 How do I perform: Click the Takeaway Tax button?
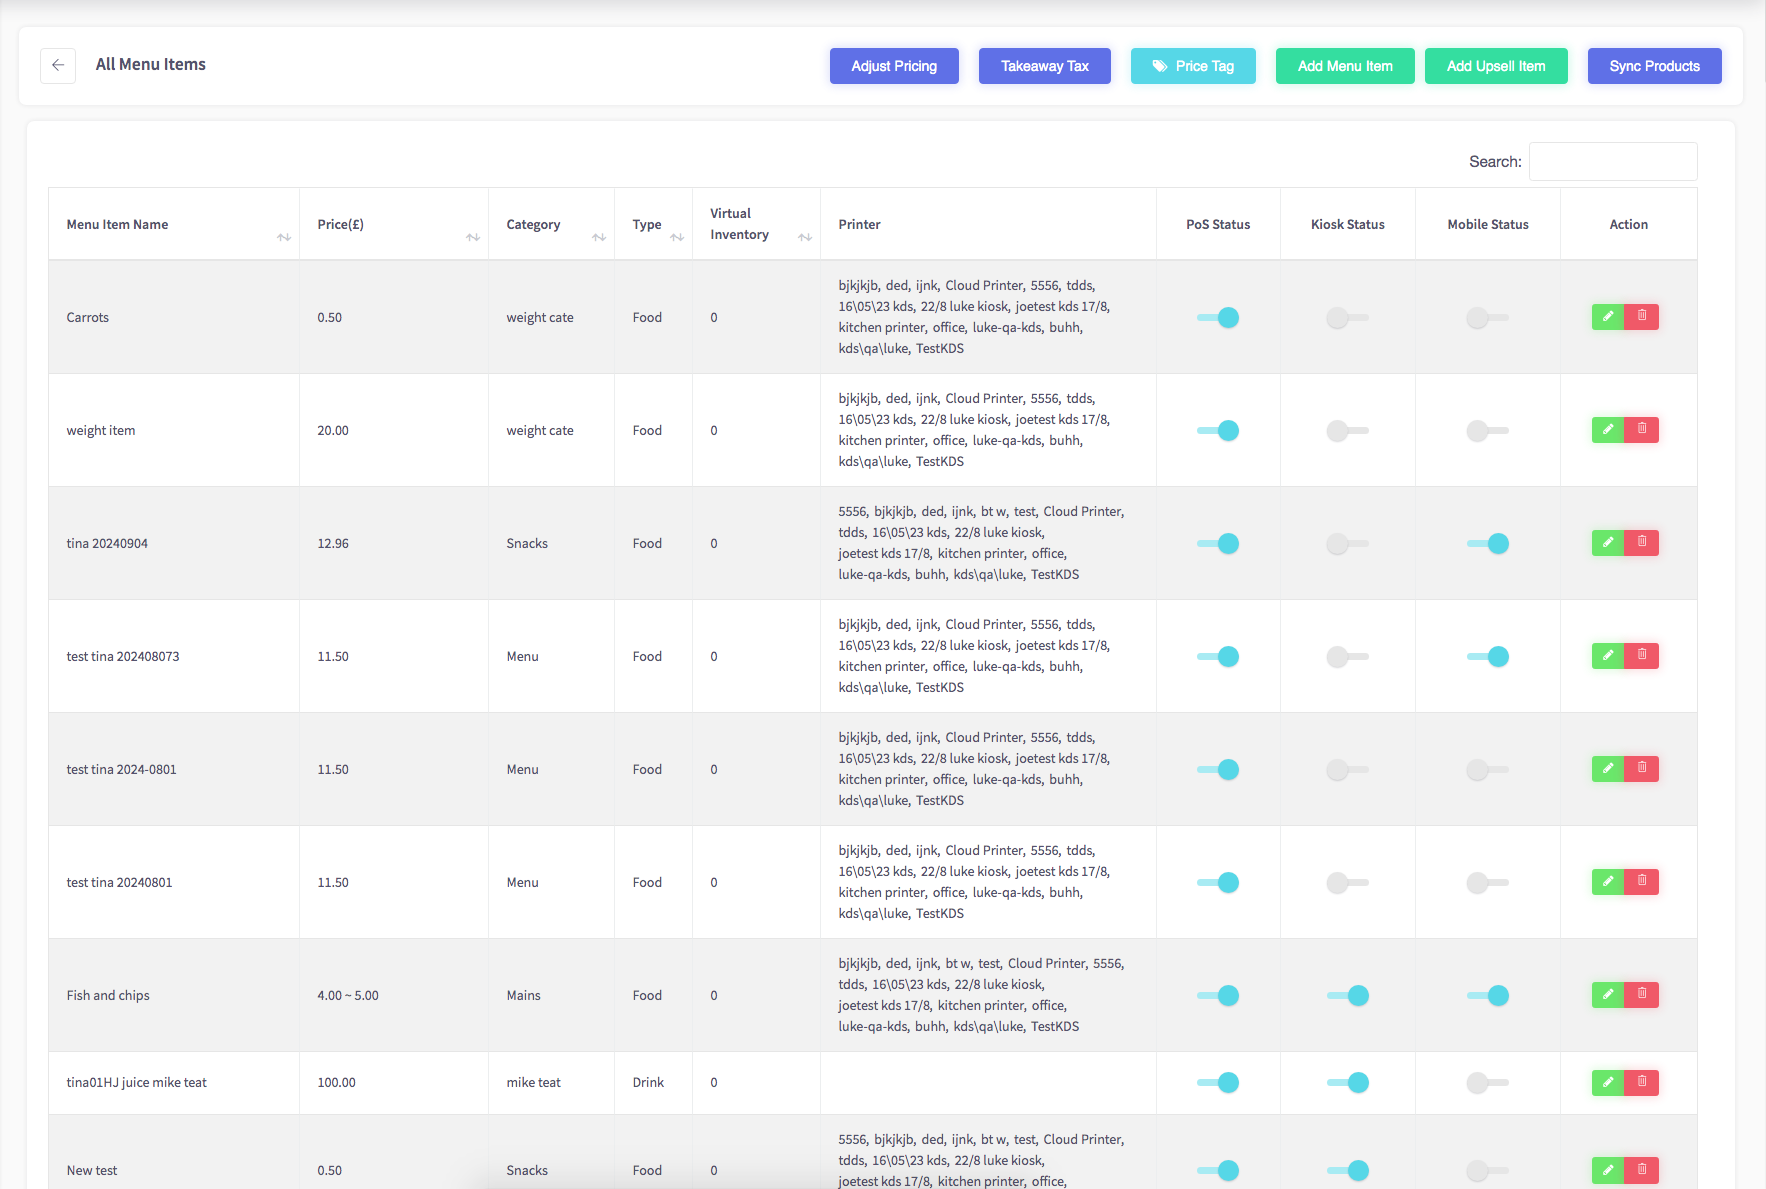1045,66
